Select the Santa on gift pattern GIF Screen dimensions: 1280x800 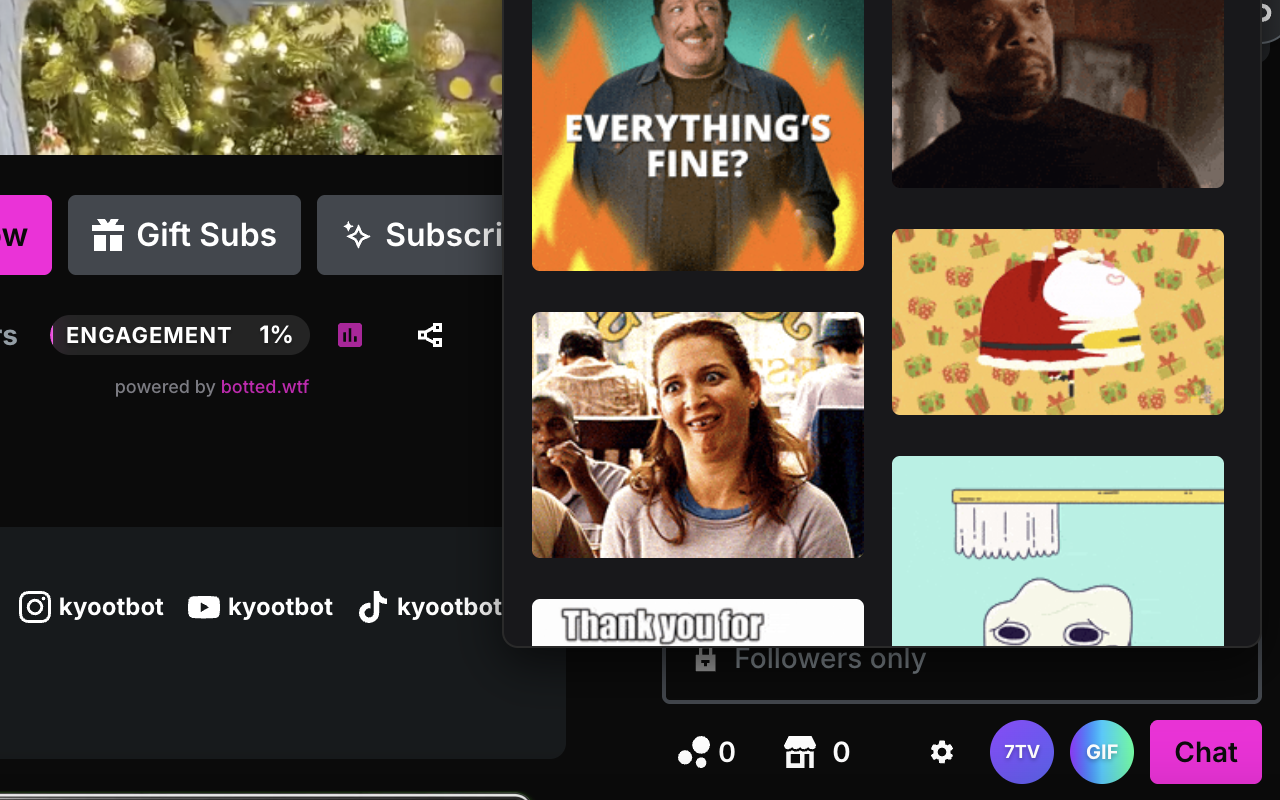click(1058, 322)
